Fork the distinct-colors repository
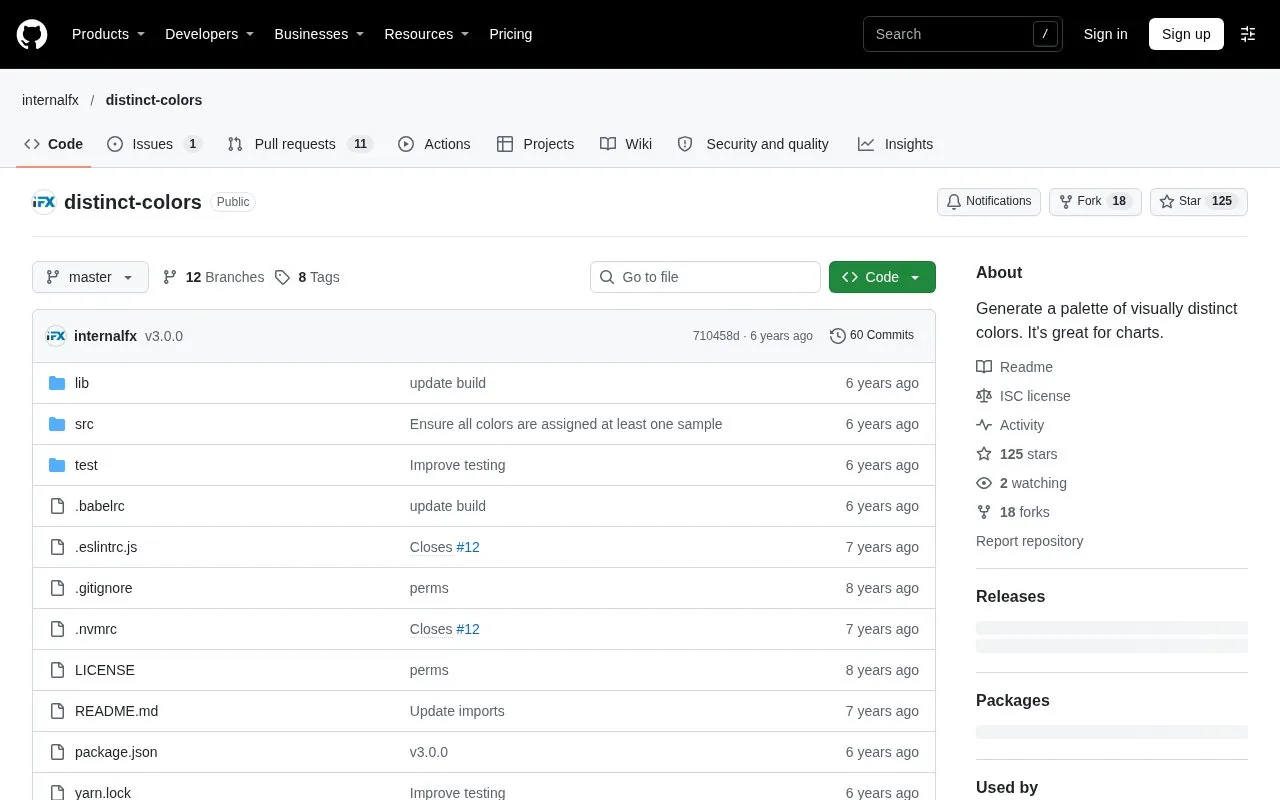 [1095, 201]
